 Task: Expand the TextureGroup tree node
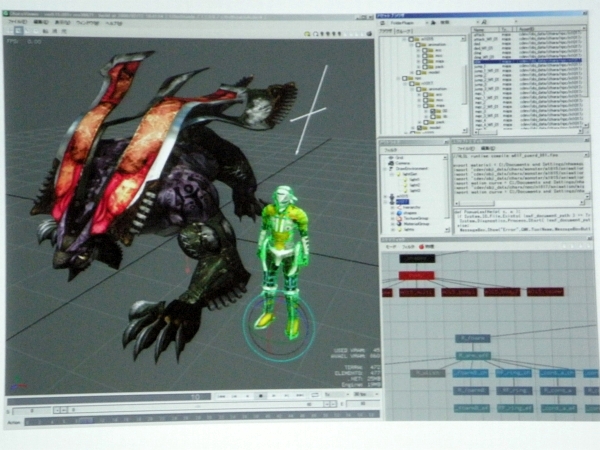(392, 218)
